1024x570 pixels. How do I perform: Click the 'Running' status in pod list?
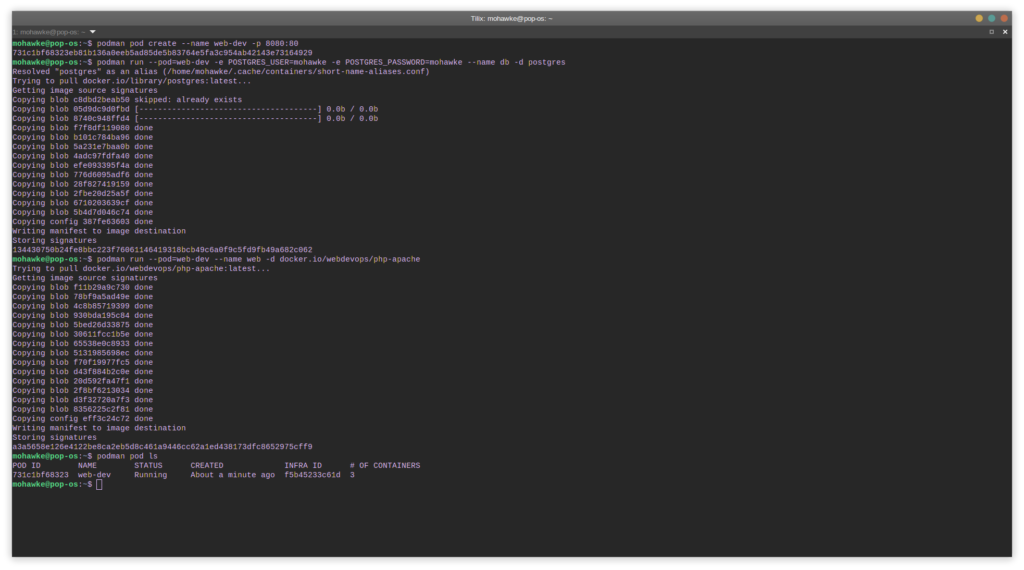point(151,475)
